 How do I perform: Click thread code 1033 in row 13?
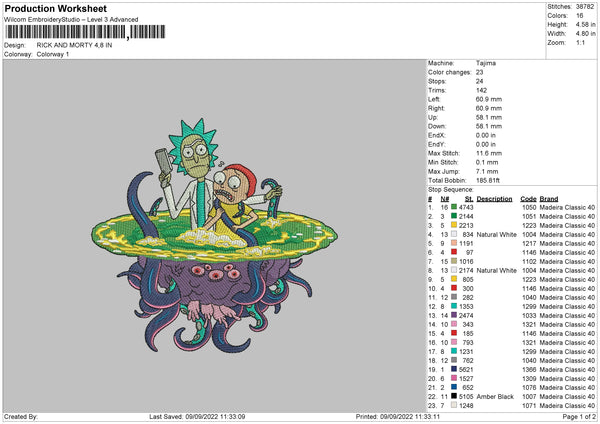click(529, 315)
